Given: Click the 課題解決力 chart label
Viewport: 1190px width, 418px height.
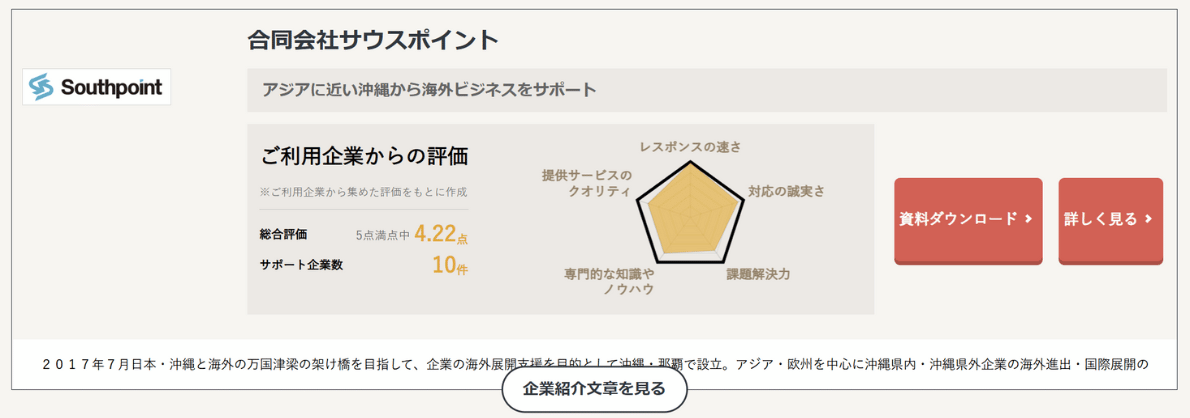Looking at the screenshot, I should point(758,274).
